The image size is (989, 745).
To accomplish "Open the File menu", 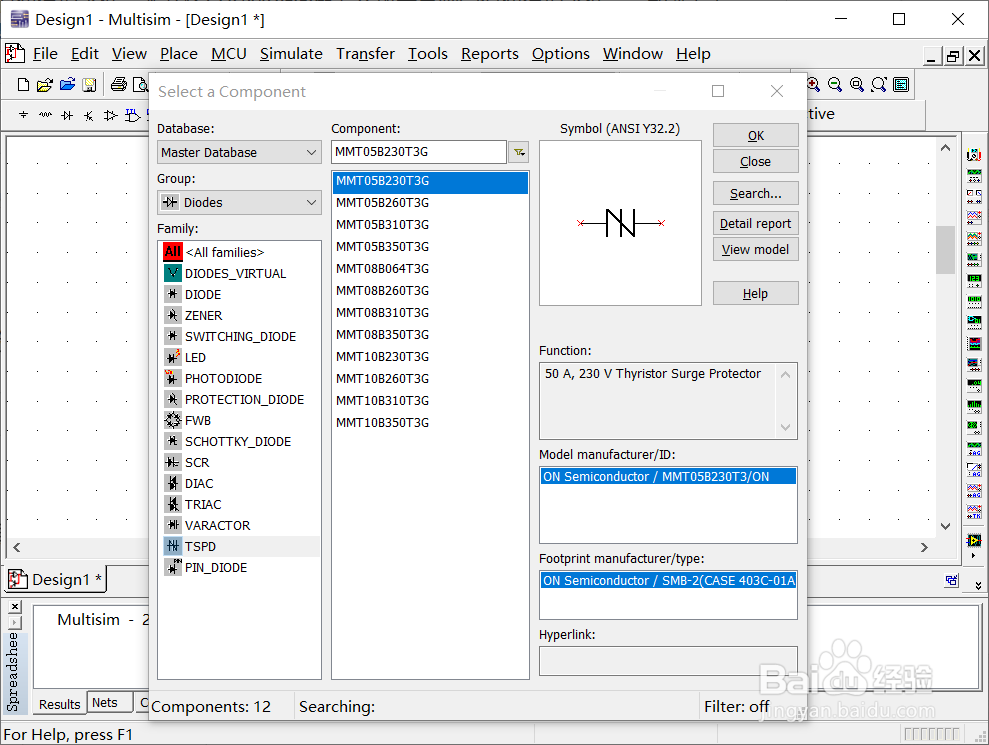I will (x=45, y=54).
